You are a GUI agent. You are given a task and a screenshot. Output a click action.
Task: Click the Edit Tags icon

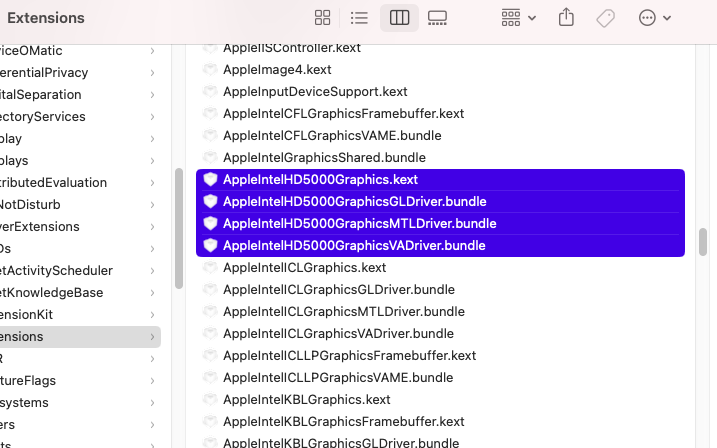pyautogui.click(x=604, y=18)
